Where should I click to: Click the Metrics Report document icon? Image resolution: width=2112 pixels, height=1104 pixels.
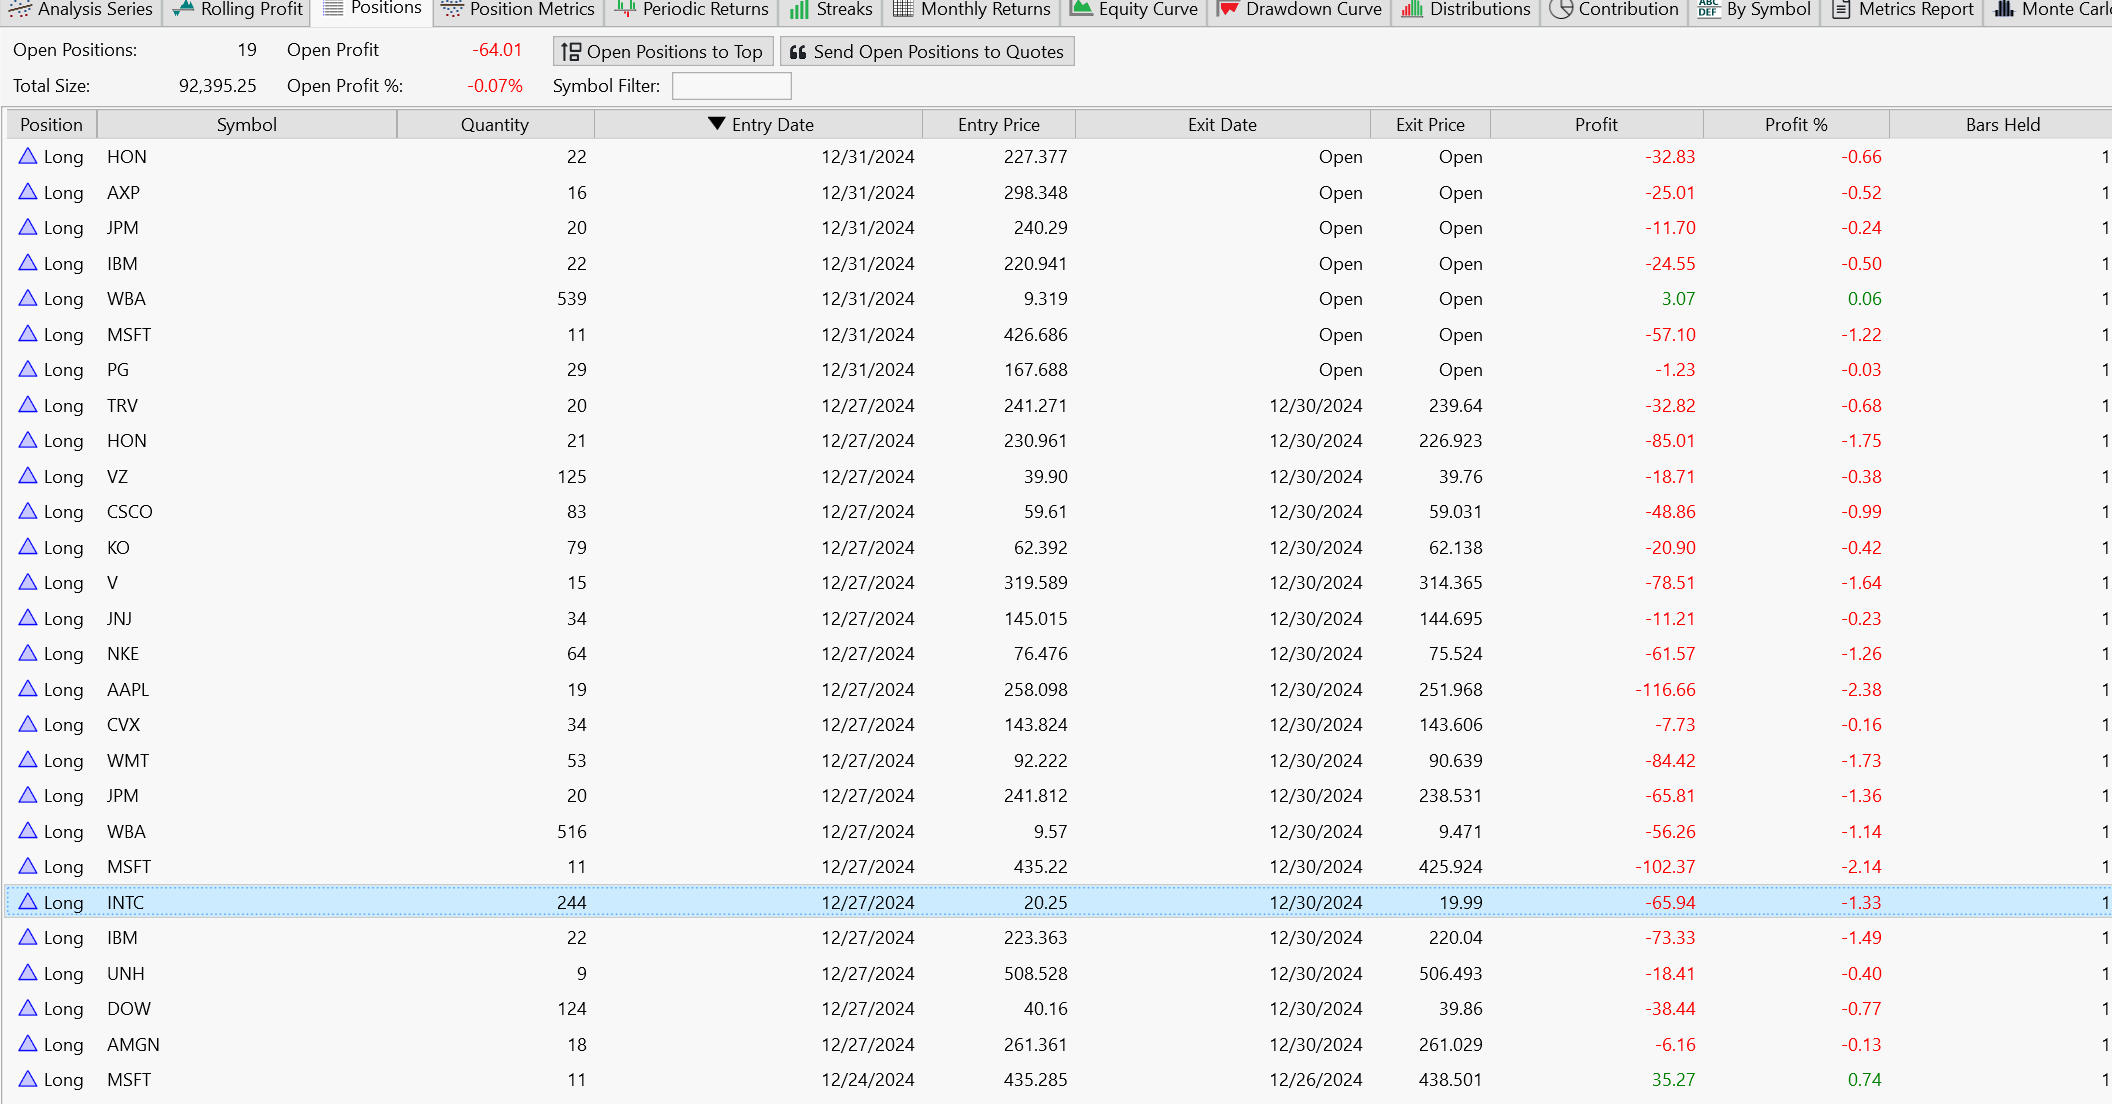1841,9
